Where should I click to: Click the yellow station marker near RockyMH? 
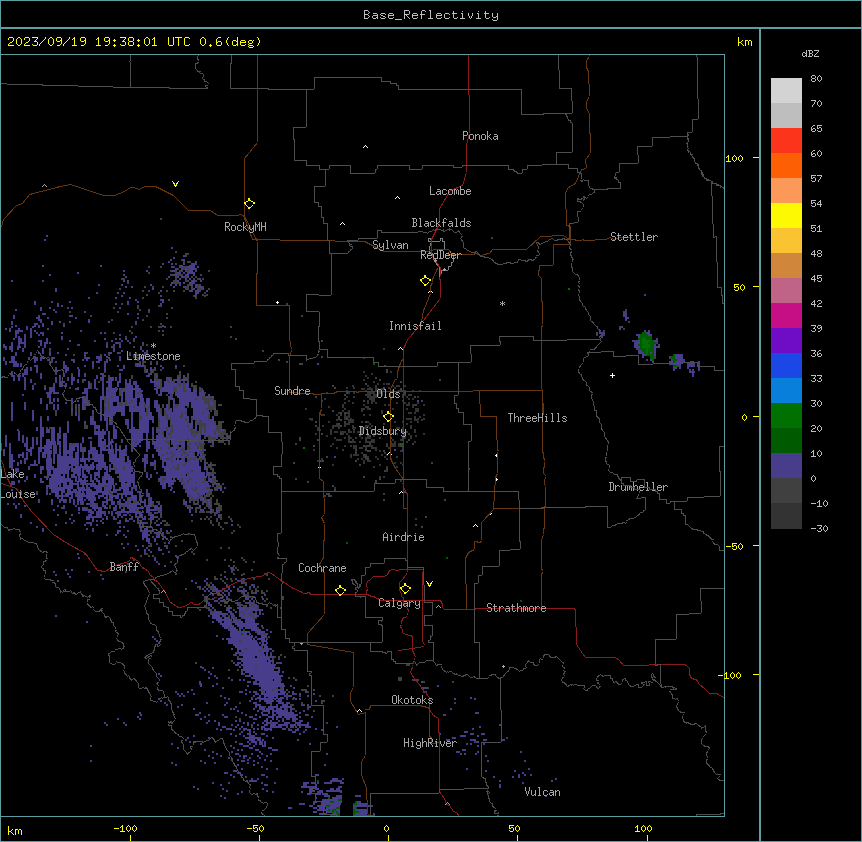pos(250,204)
